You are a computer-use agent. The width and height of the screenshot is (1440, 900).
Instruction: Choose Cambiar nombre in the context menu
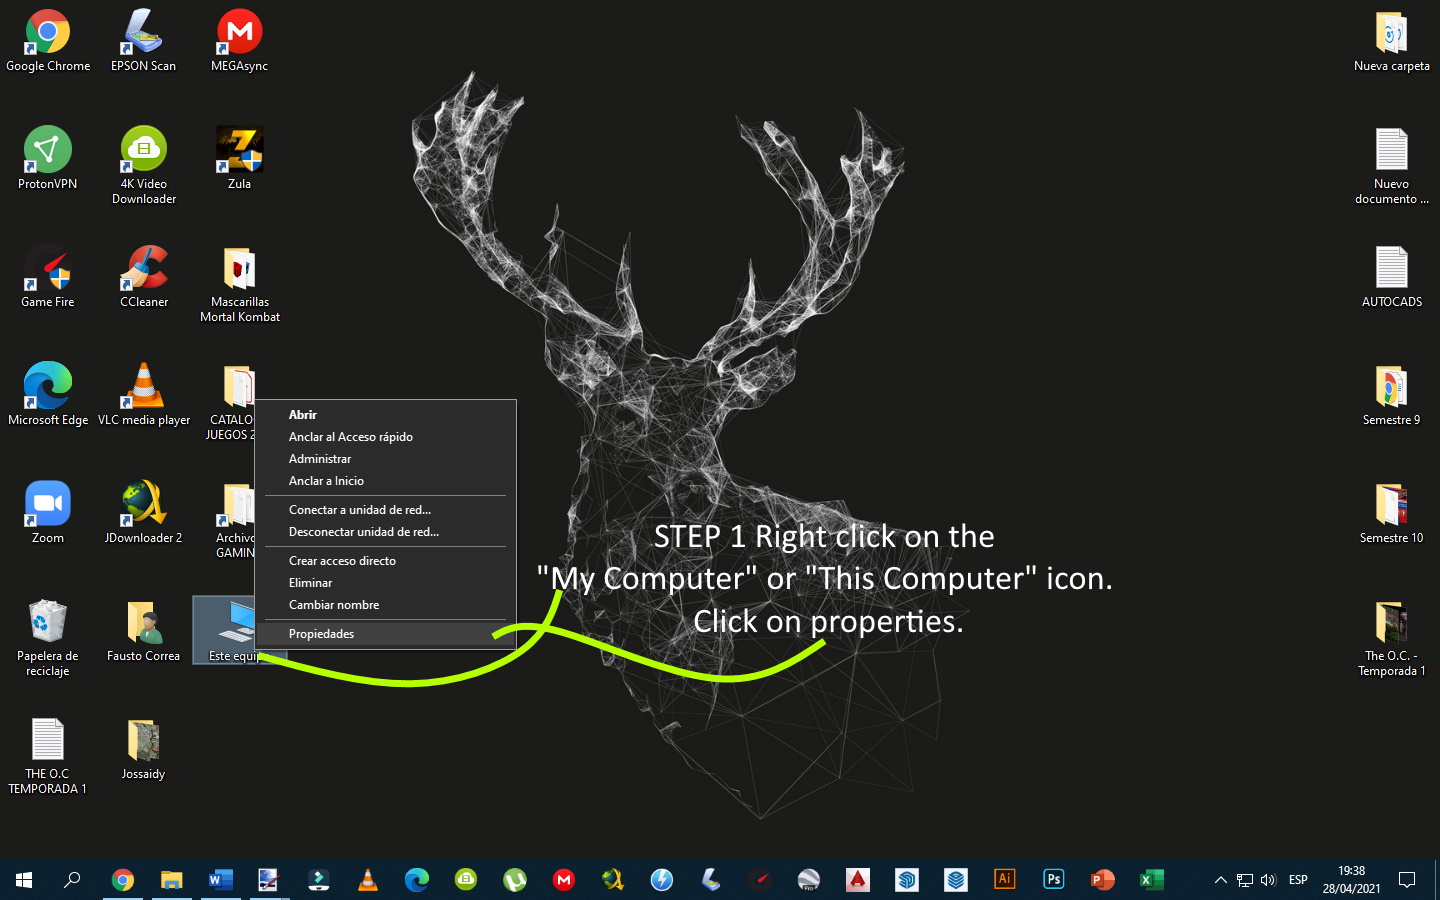pyautogui.click(x=386, y=605)
